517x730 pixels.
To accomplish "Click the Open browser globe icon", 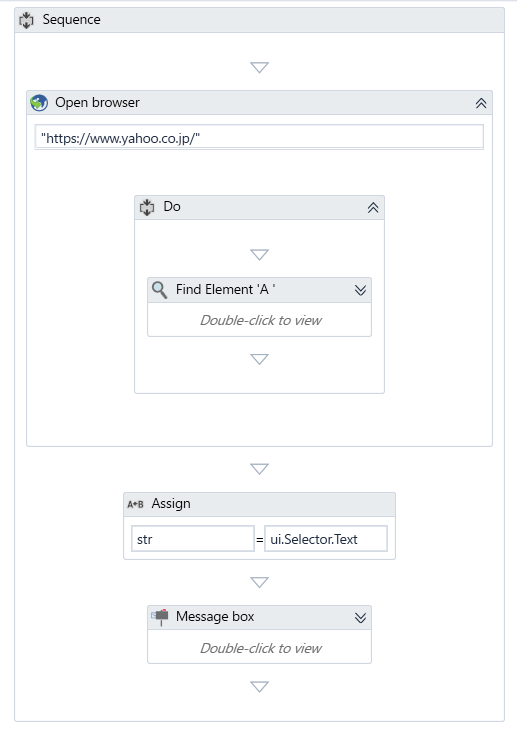I will tap(39, 103).
